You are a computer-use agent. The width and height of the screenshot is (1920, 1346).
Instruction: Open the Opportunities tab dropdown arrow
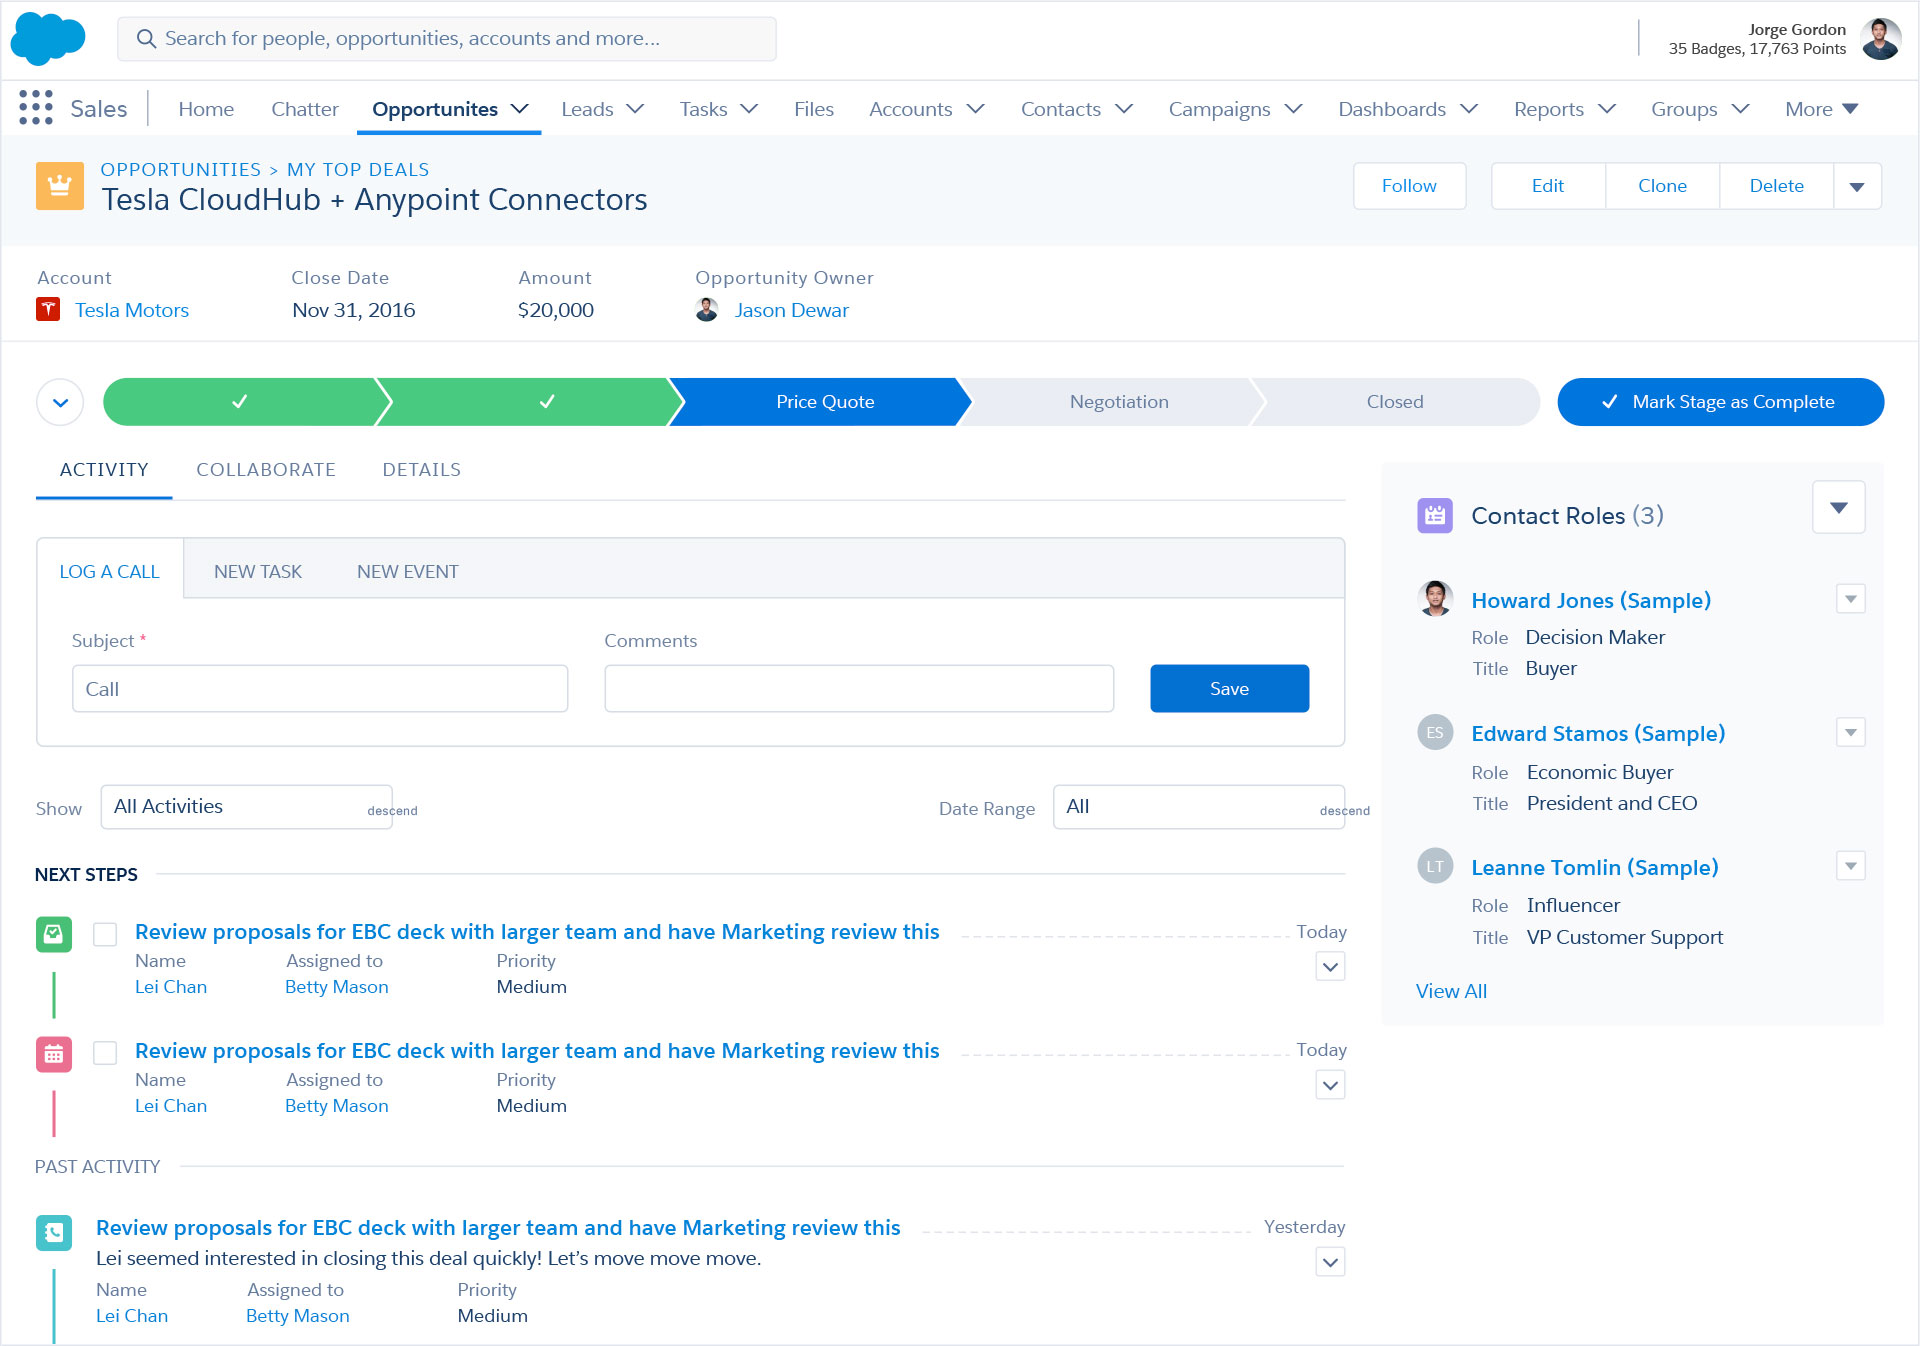pyautogui.click(x=520, y=108)
